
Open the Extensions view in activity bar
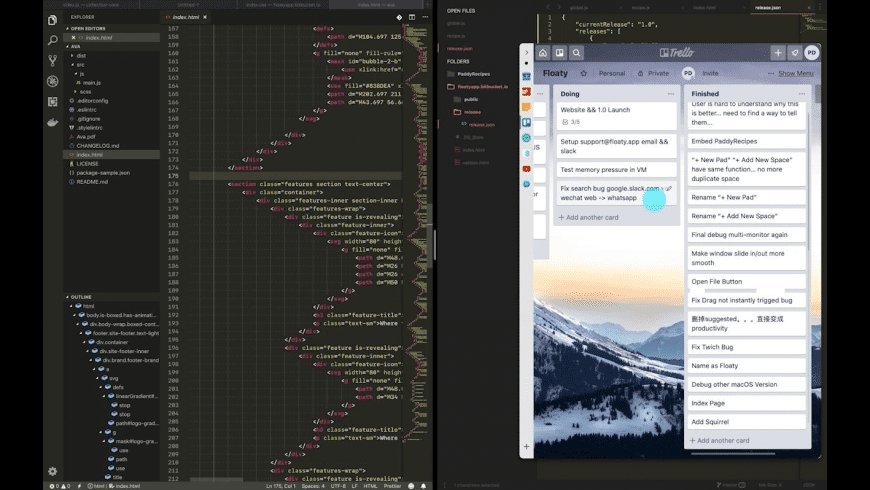coord(53,102)
